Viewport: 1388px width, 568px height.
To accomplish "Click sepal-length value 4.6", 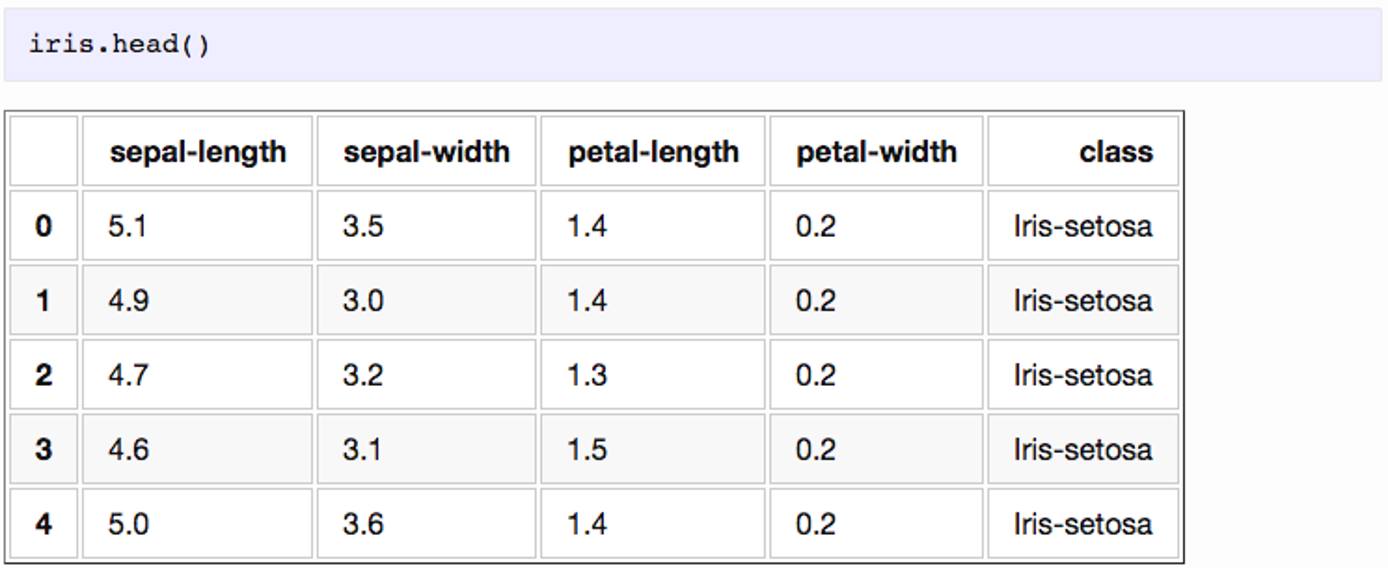I will (129, 449).
